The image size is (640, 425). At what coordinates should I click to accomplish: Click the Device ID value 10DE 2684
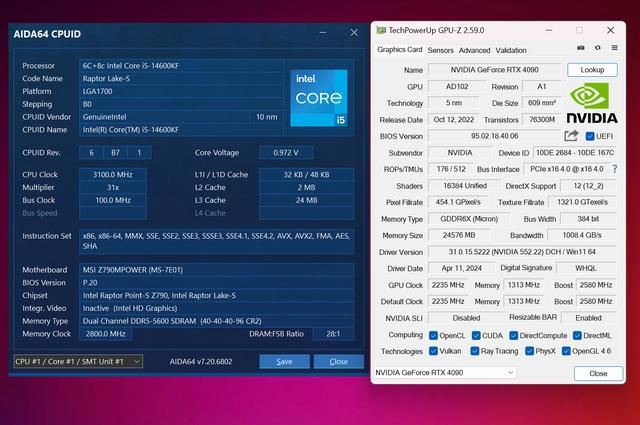click(x=575, y=153)
